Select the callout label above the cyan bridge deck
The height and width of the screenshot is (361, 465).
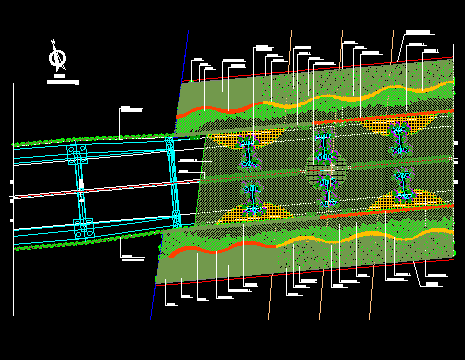[x=131, y=109]
